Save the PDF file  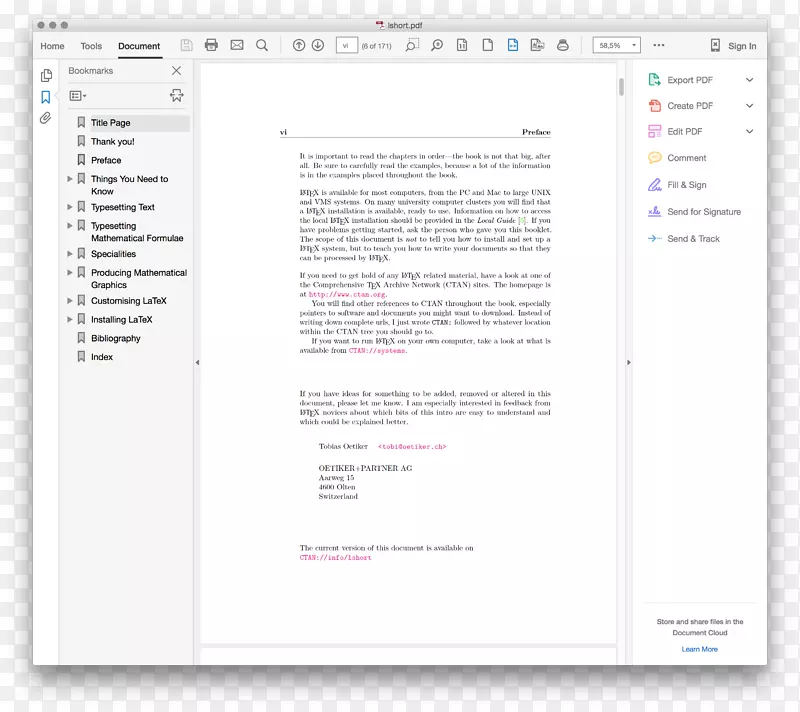187,45
